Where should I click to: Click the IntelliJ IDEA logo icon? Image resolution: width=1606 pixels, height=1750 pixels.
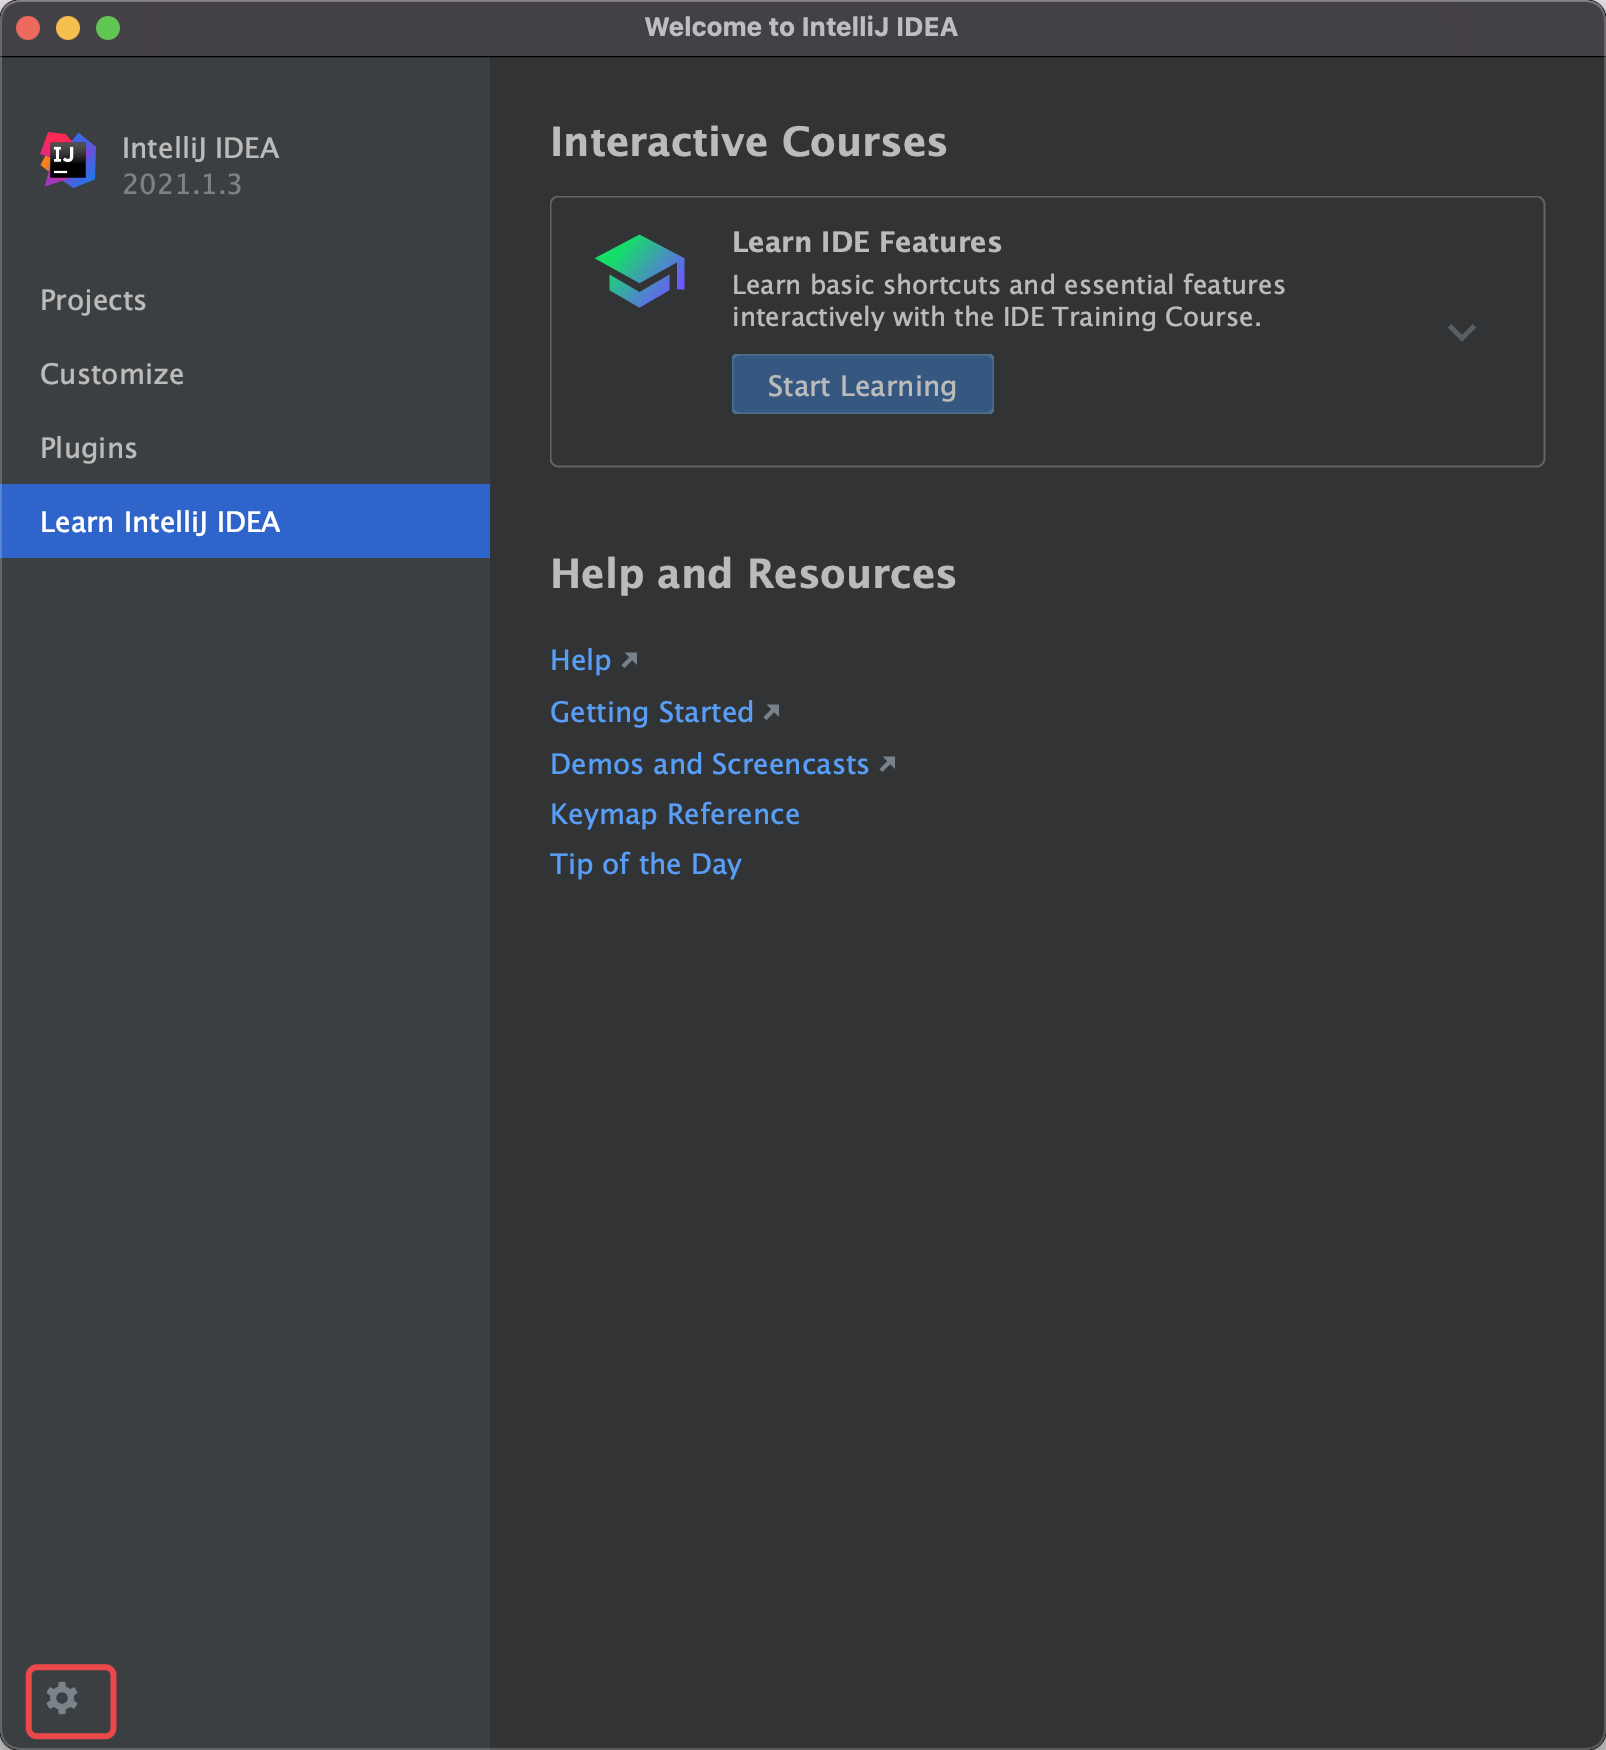point(68,160)
